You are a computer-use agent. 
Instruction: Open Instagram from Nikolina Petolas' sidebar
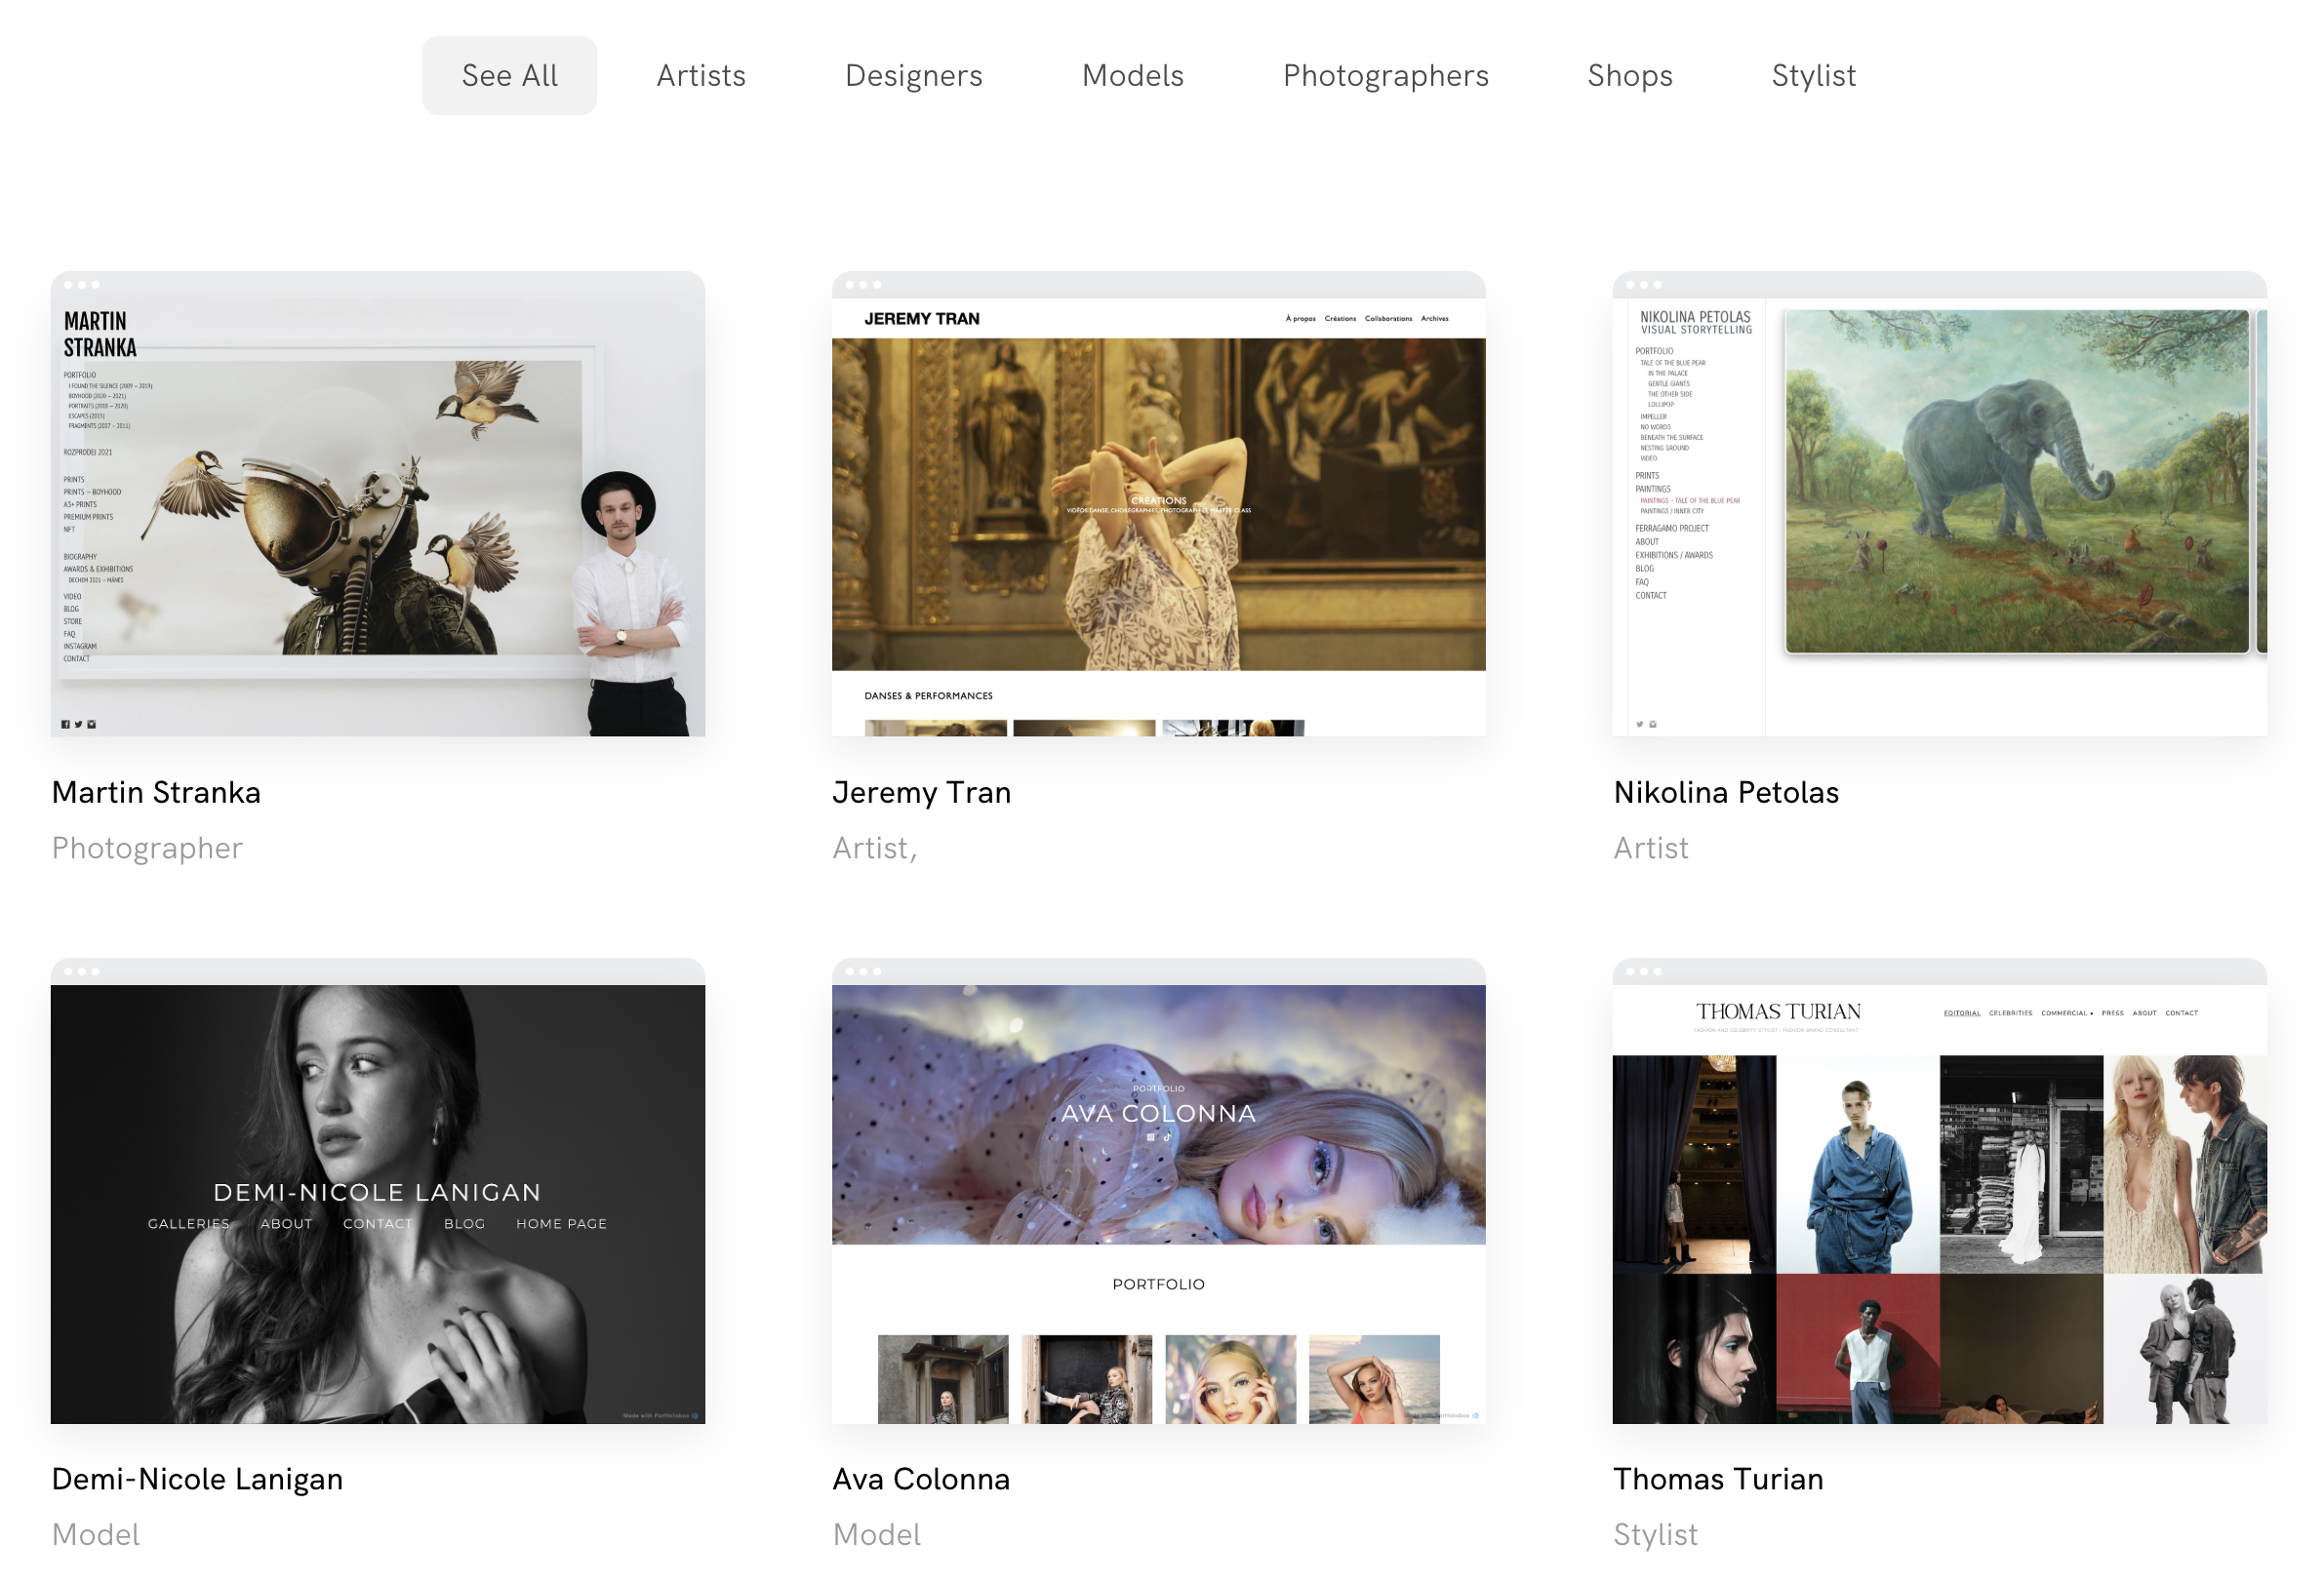coord(1653,725)
